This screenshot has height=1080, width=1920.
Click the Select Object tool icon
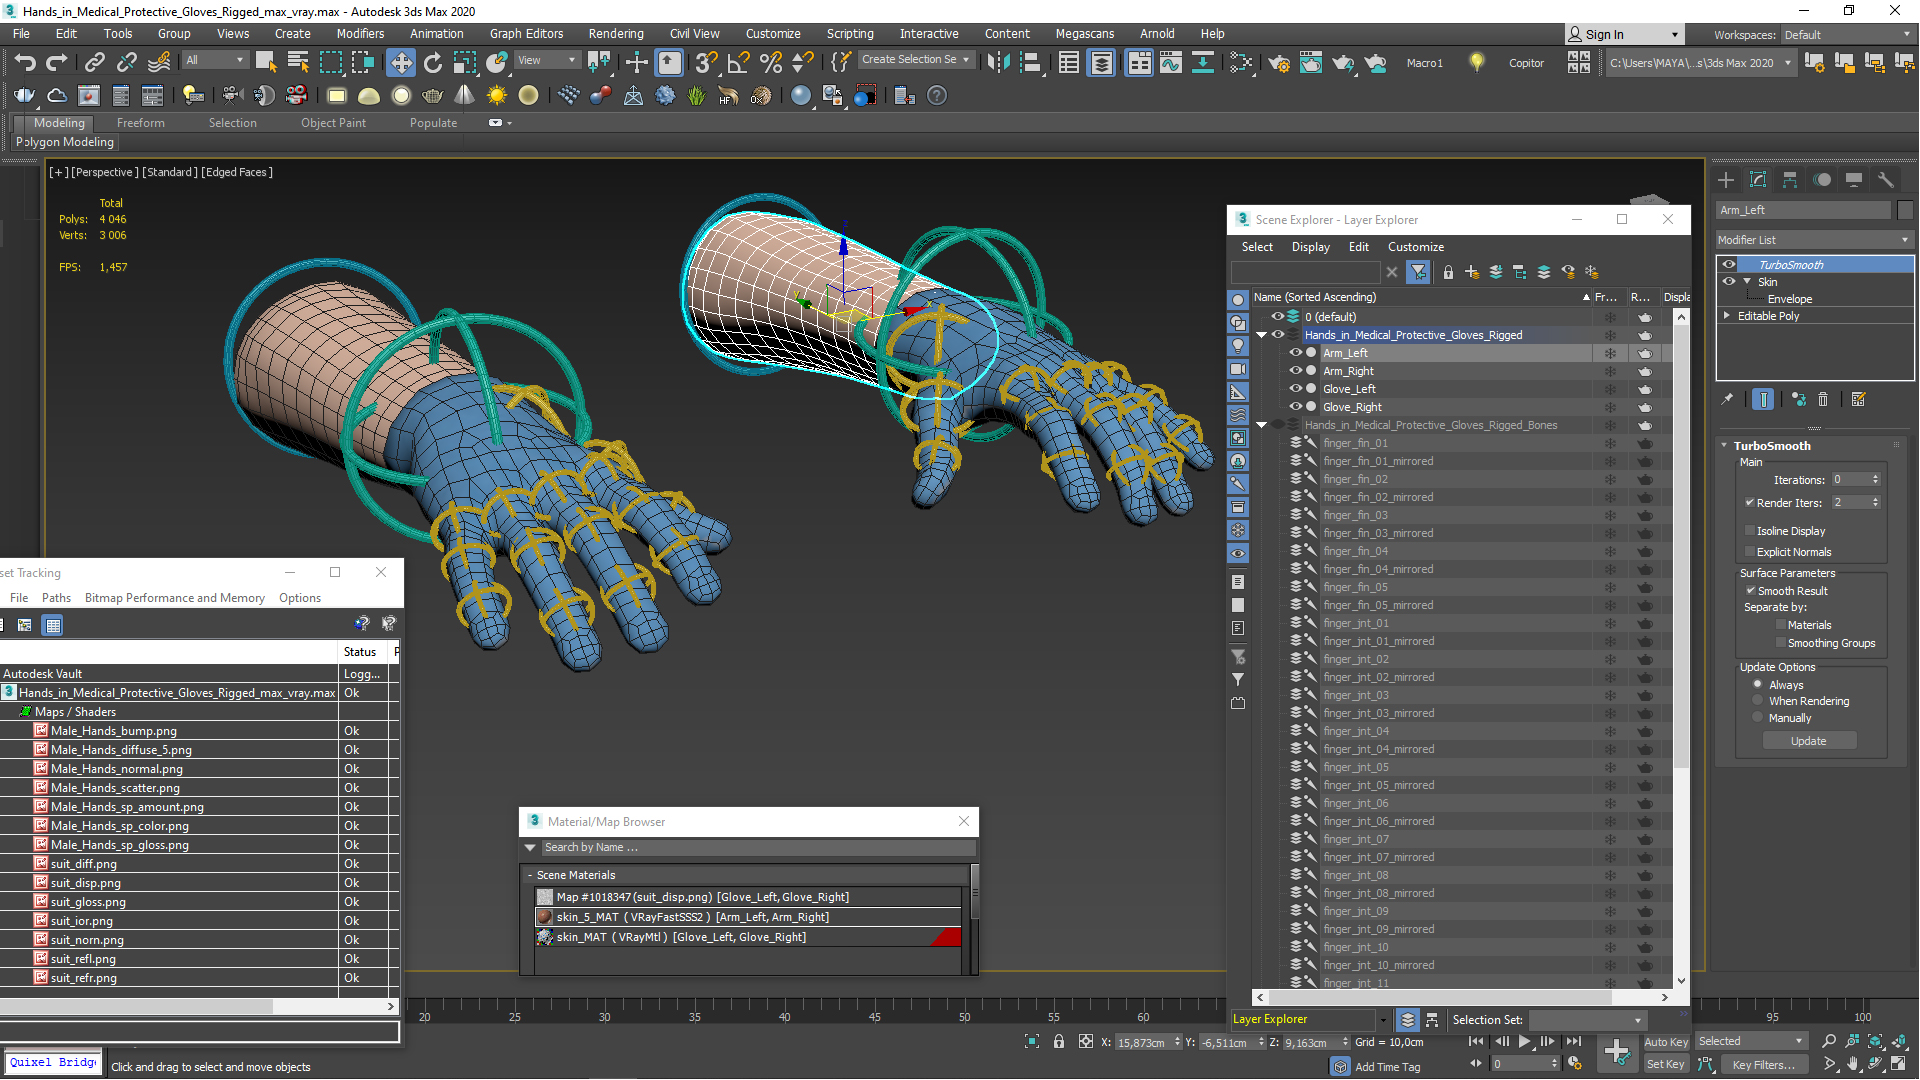[266, 62]
